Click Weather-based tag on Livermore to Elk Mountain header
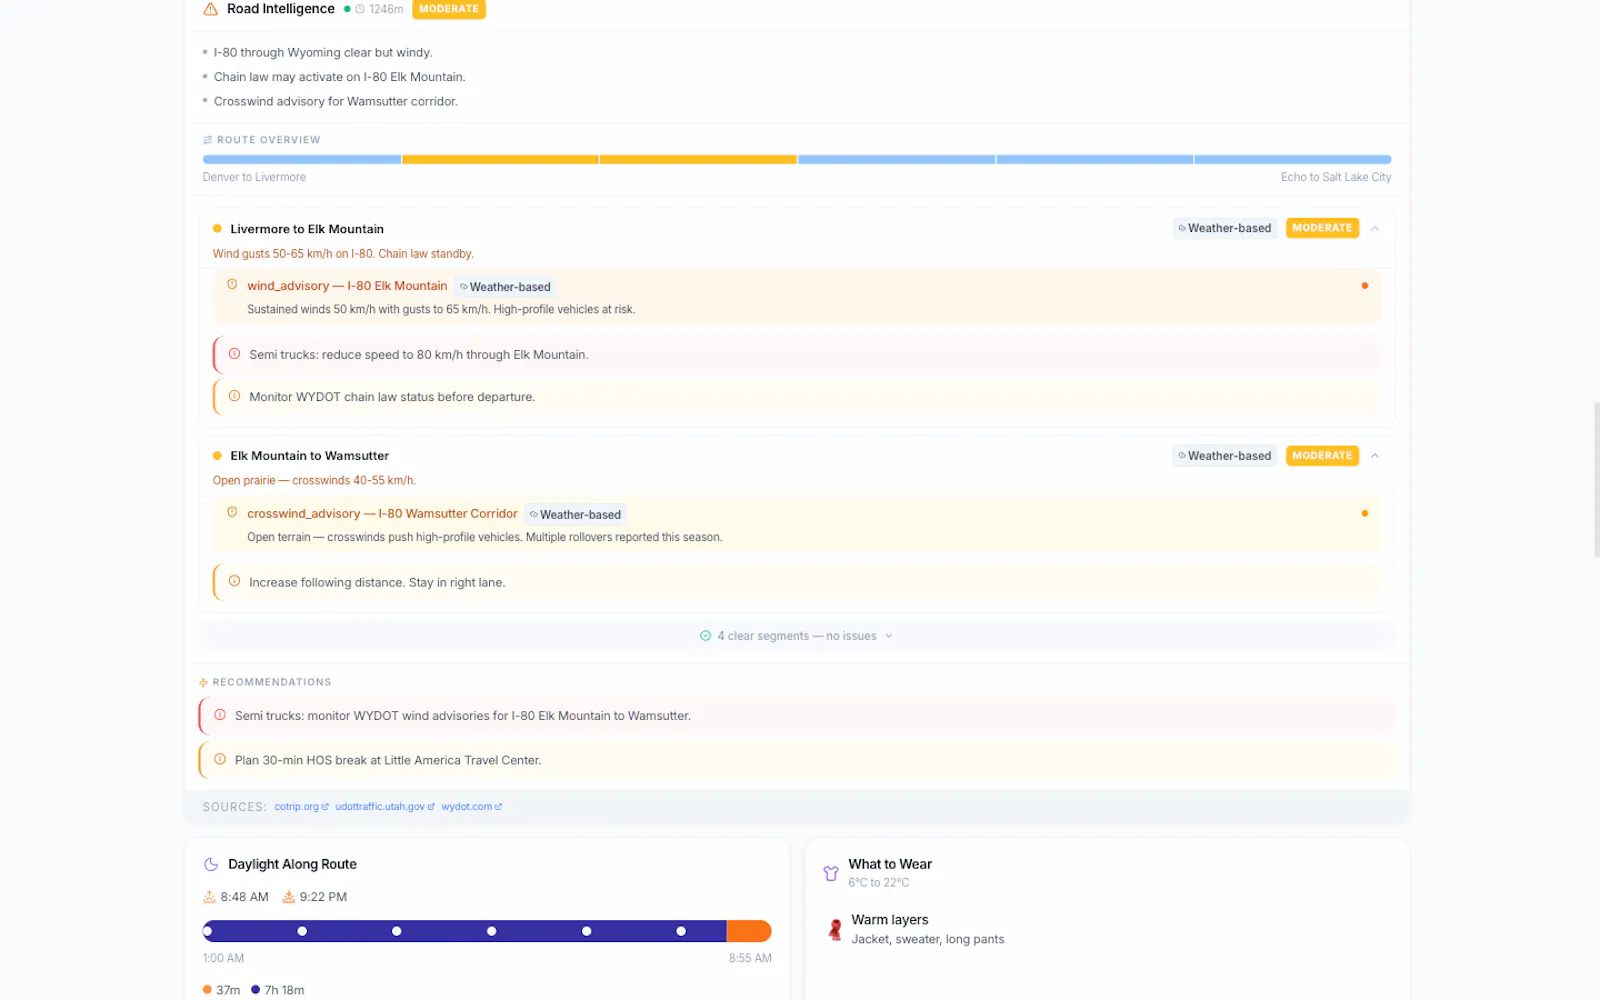 [1225, 229]
